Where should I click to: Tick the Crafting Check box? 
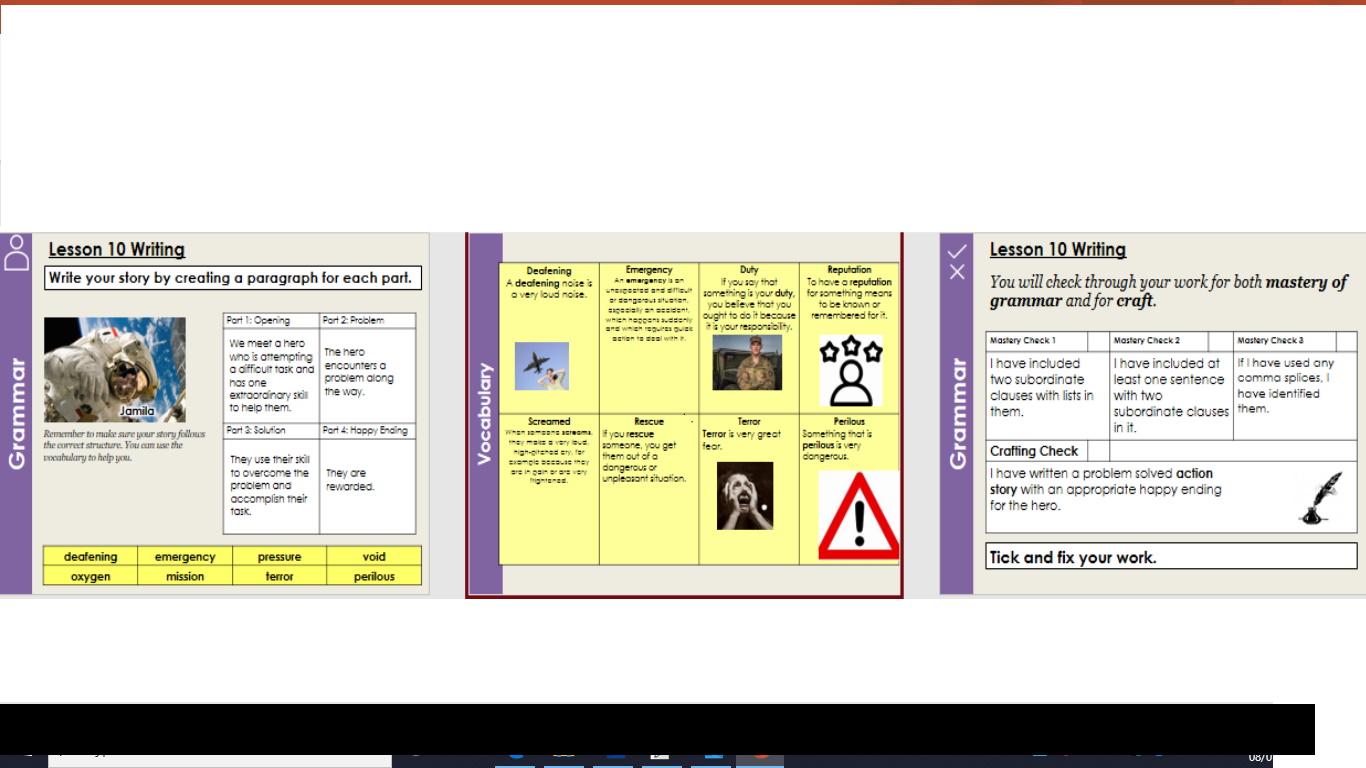(x=1098, y=451)
